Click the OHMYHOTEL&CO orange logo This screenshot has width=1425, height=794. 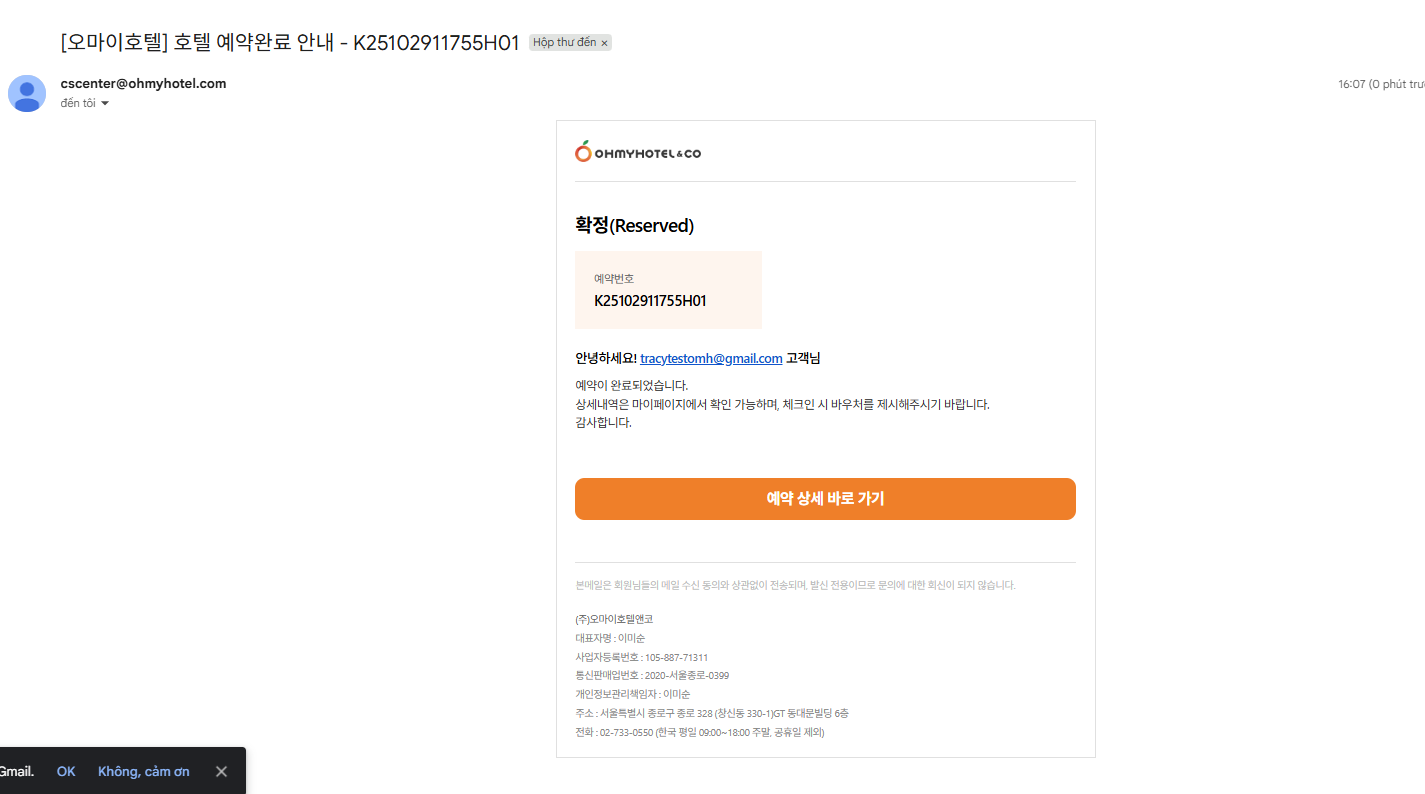point(638,152)
